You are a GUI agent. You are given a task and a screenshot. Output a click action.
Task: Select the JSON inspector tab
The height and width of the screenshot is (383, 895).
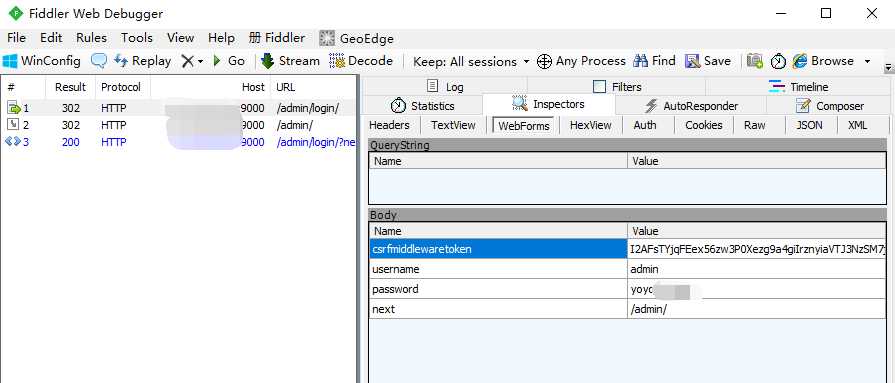pos(809,125)
